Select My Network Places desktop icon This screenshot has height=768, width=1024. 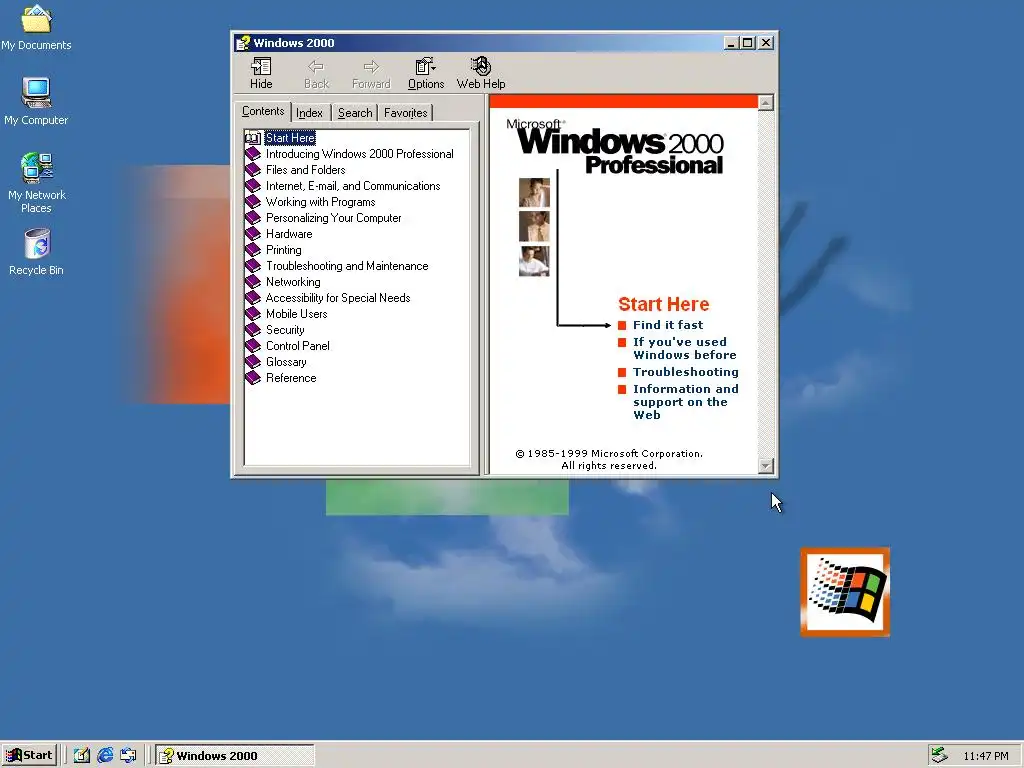(x=36, y=183)
